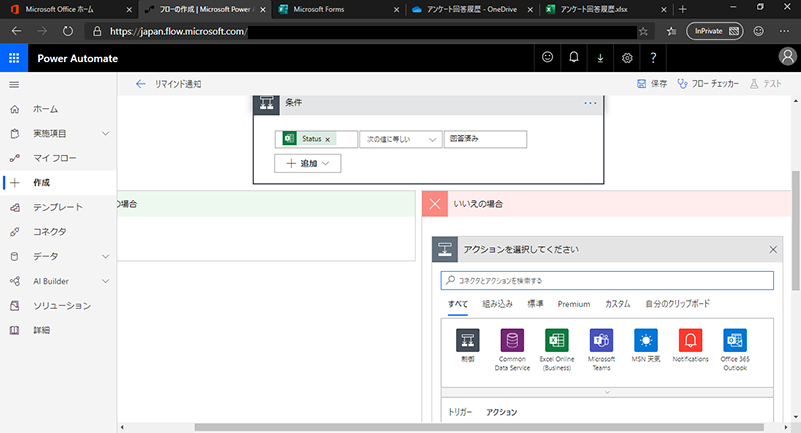This screenshot has height=433, width=801.
Task: Select the Excel Online (Business) connector icon
Action: coord(556,340)
